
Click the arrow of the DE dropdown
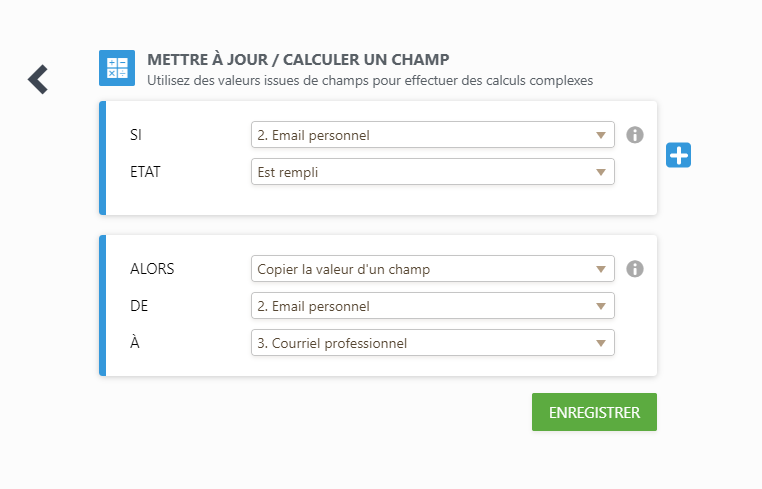pyautogui.click(x=601, y=306)
